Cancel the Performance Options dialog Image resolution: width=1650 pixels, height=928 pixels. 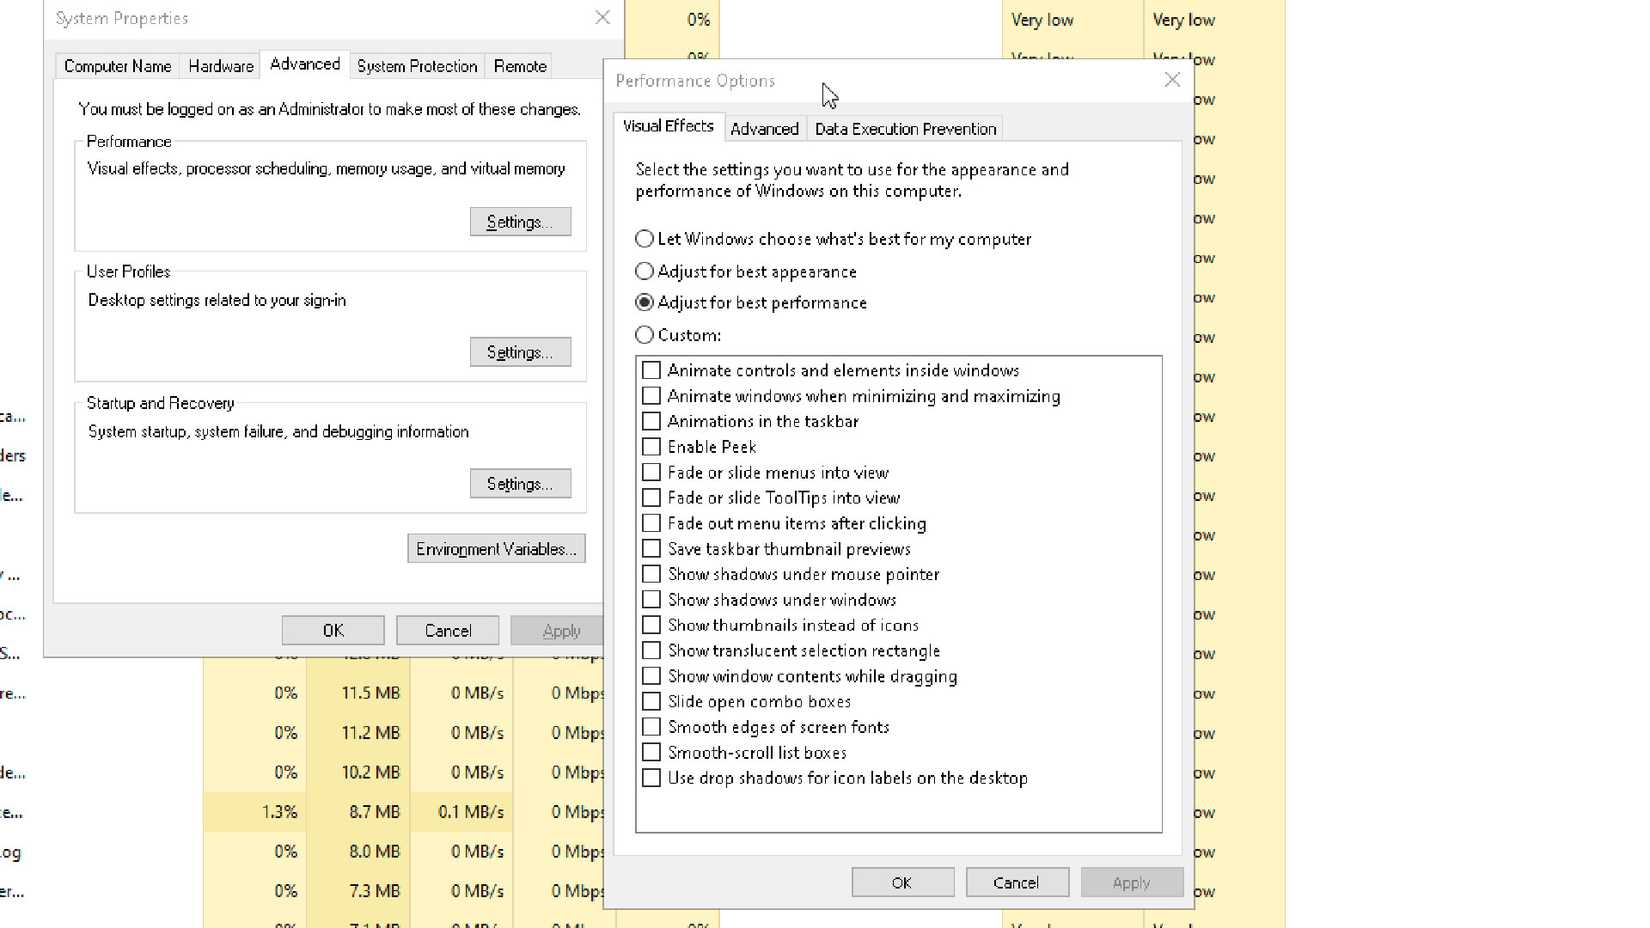coord(1016,883)
